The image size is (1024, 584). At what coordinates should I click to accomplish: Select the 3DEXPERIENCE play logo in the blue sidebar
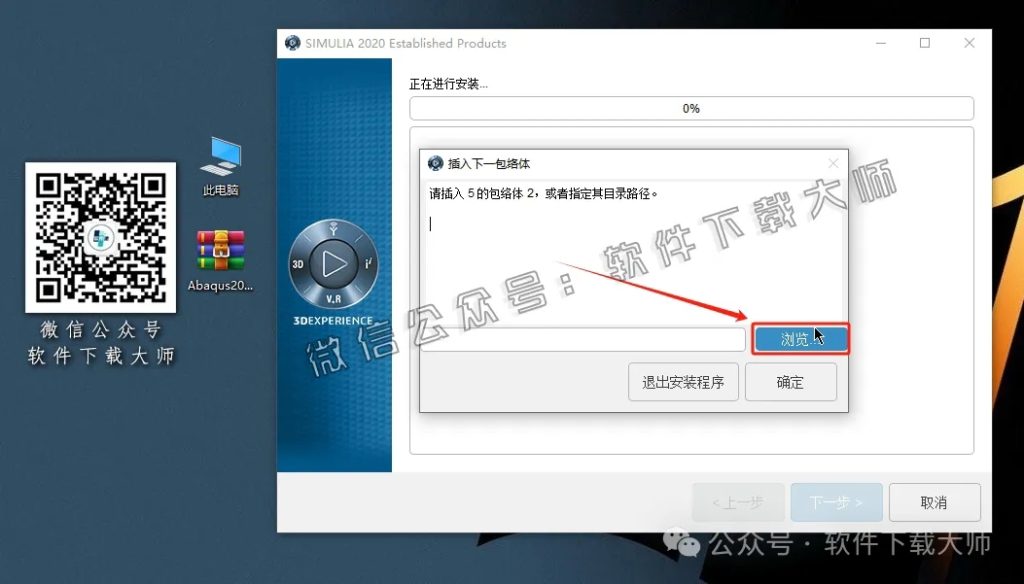pyautogui.click(x=333, y=265)
